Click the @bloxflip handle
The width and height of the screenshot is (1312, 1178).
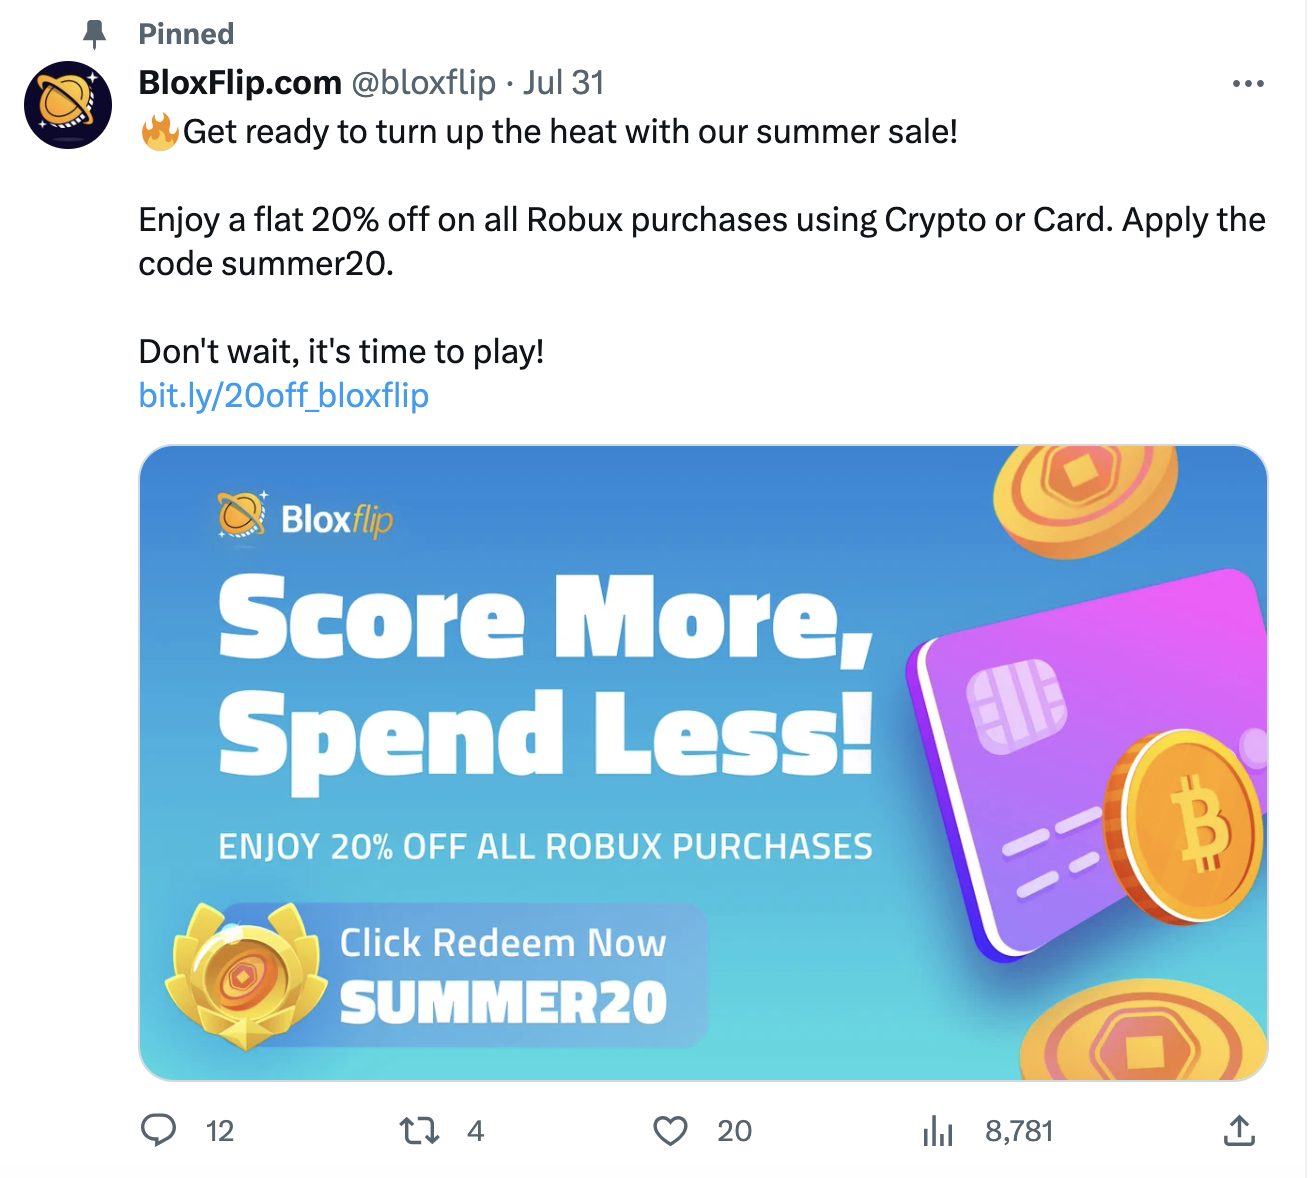coord(423,82)
